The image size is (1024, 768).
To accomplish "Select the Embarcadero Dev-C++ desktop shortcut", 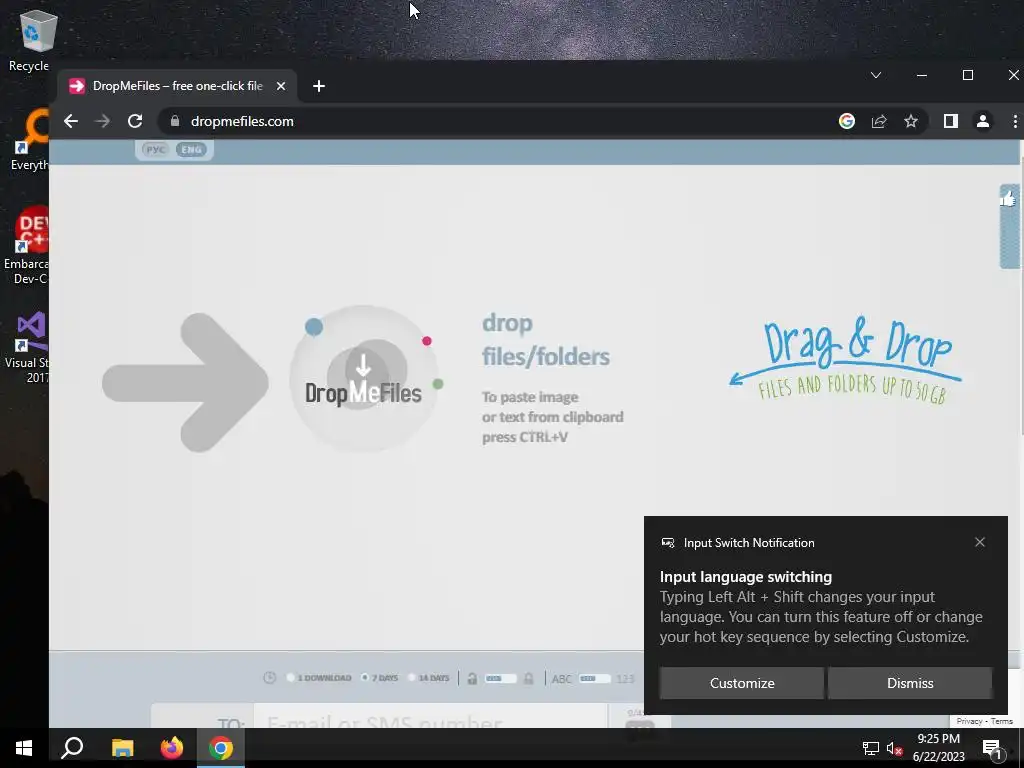I will [27, 245].
